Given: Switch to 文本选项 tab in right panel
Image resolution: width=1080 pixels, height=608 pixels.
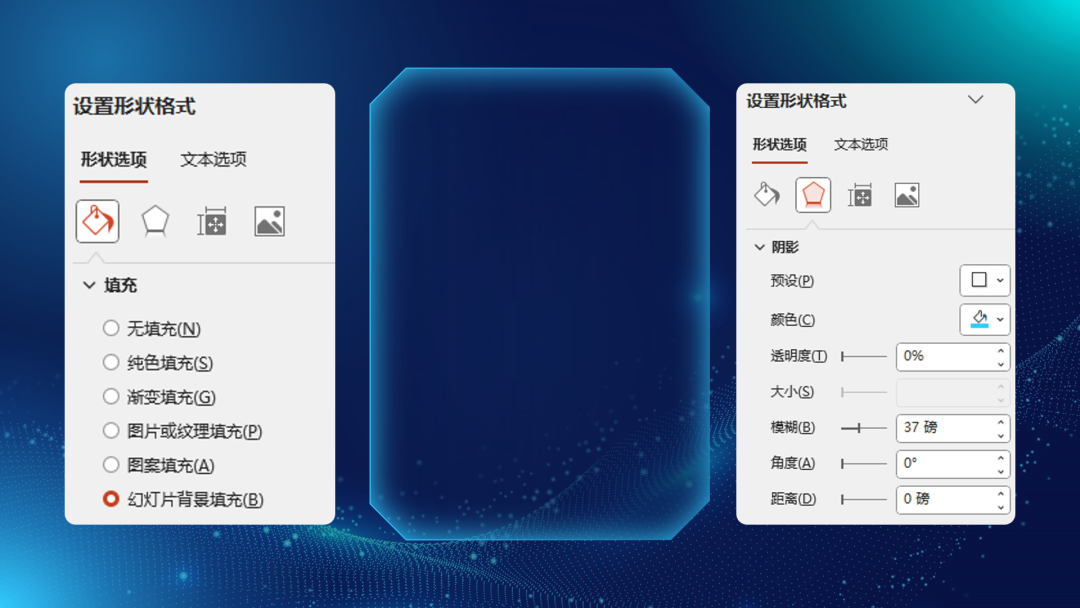Looking at the screenshot, I should [x=861, y=145].
